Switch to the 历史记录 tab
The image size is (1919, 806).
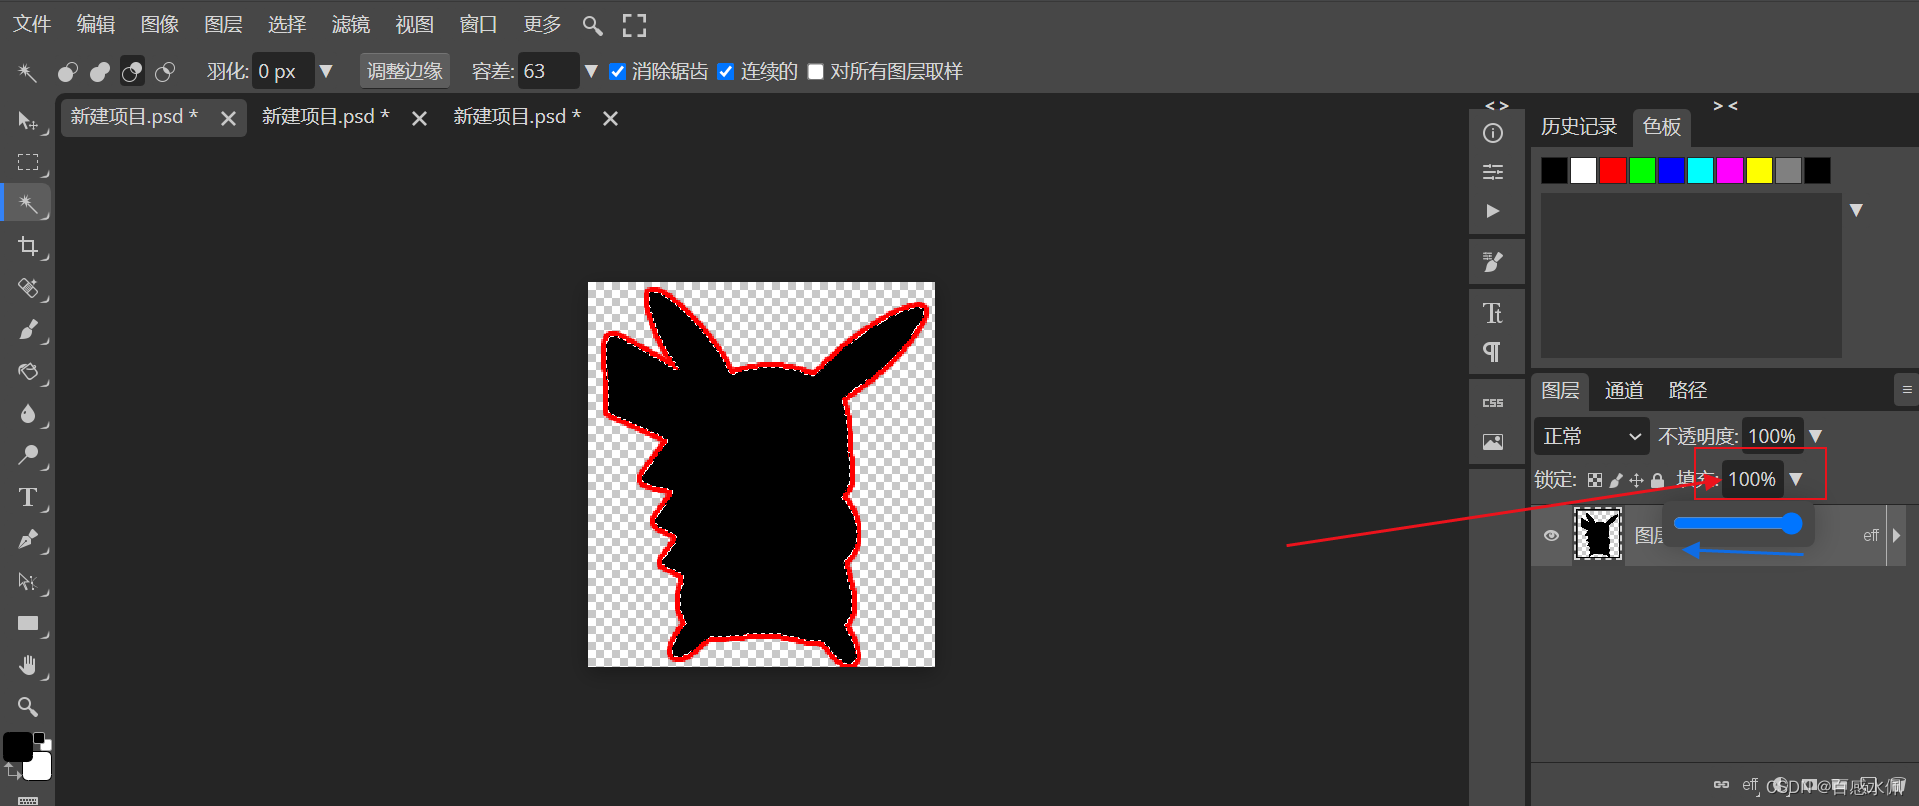tap(1579, 127)
